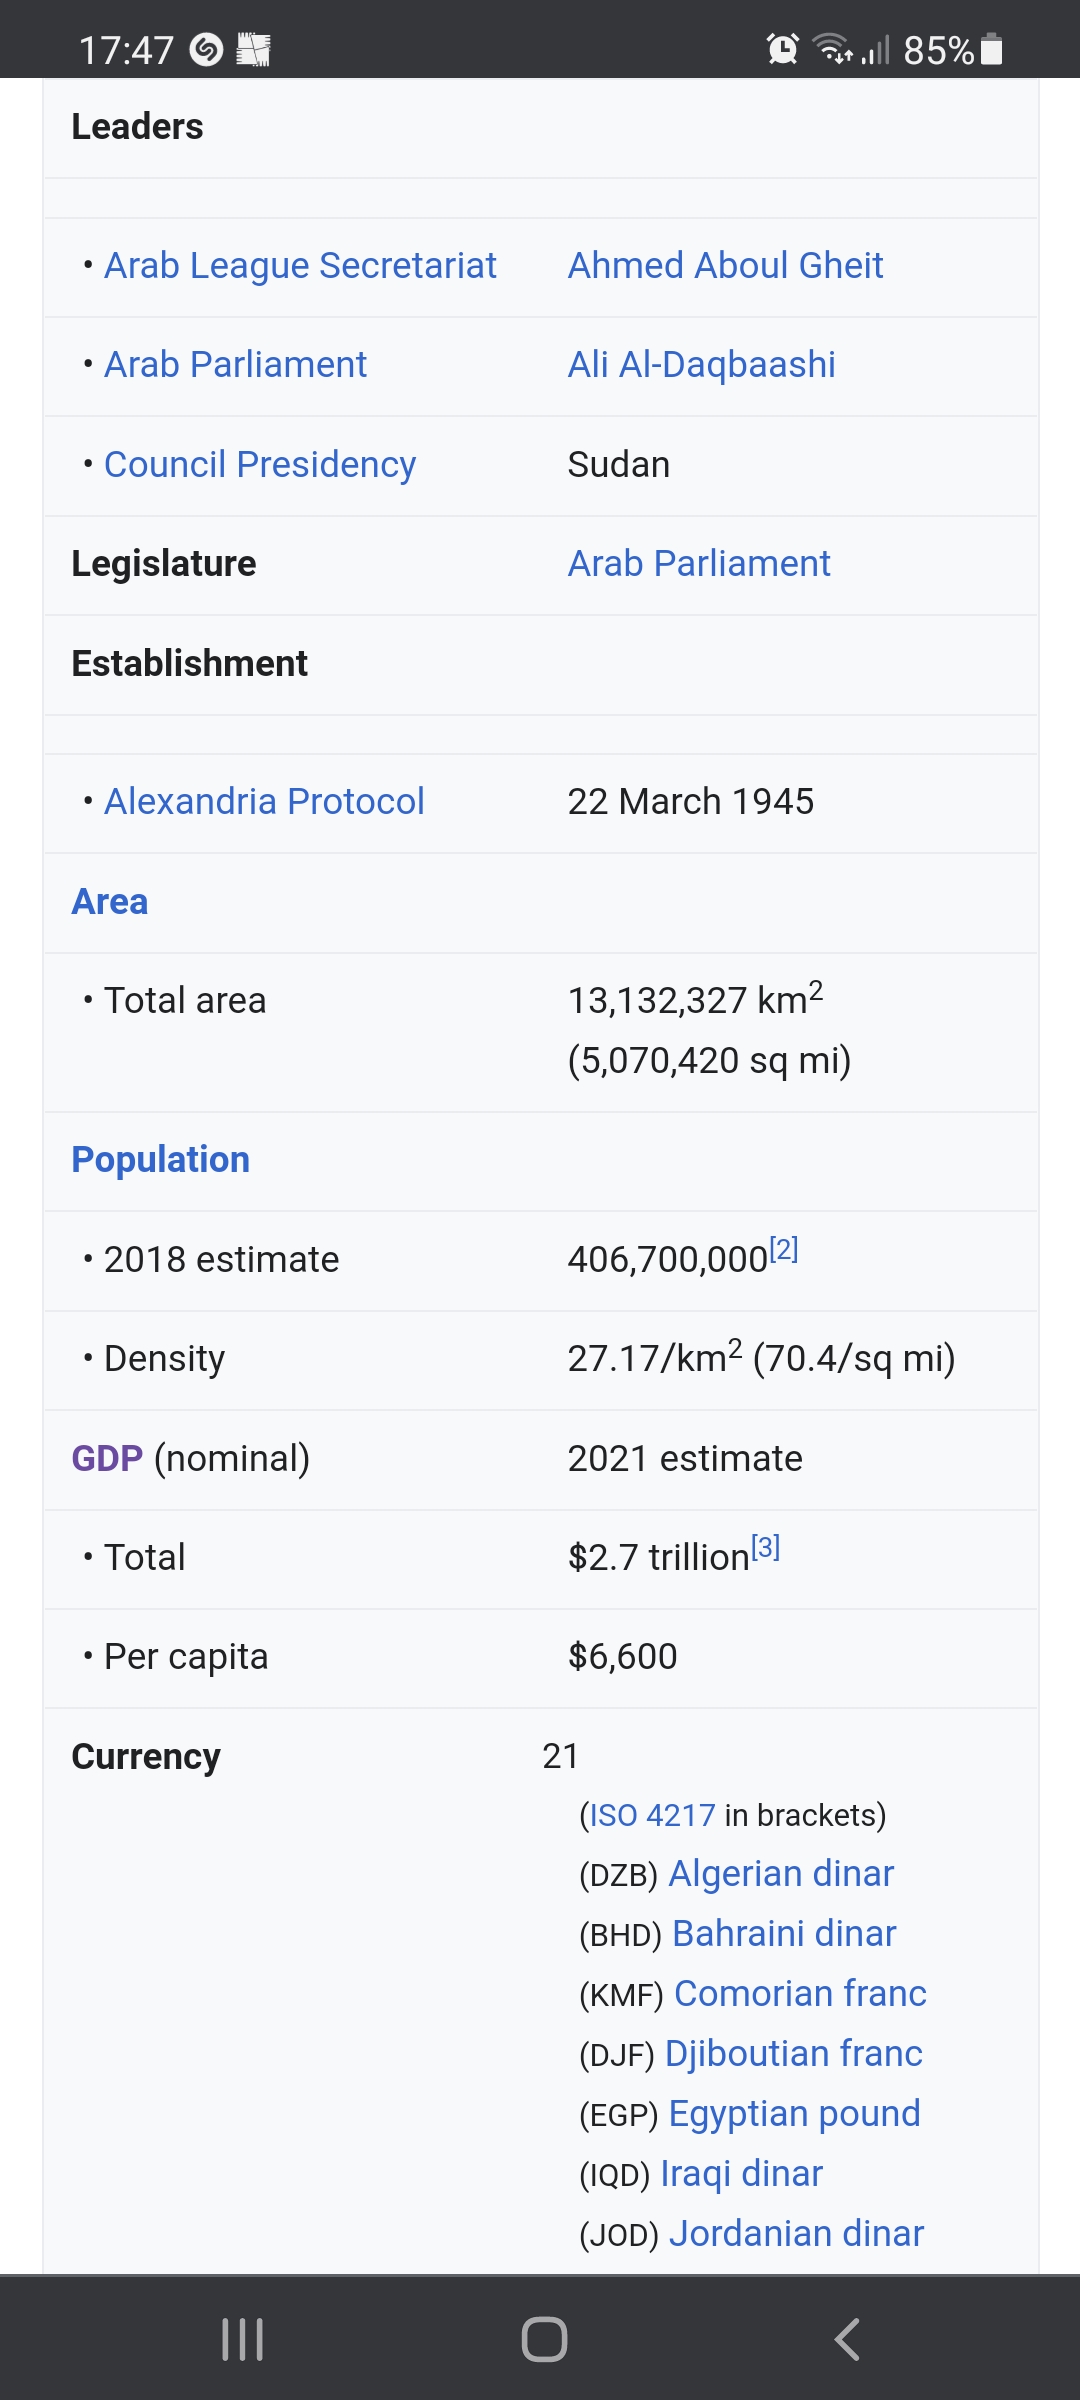Open Arab Parliament link beside Legislature
Screen dimensions: 1080x2400
tap(699, 564)
